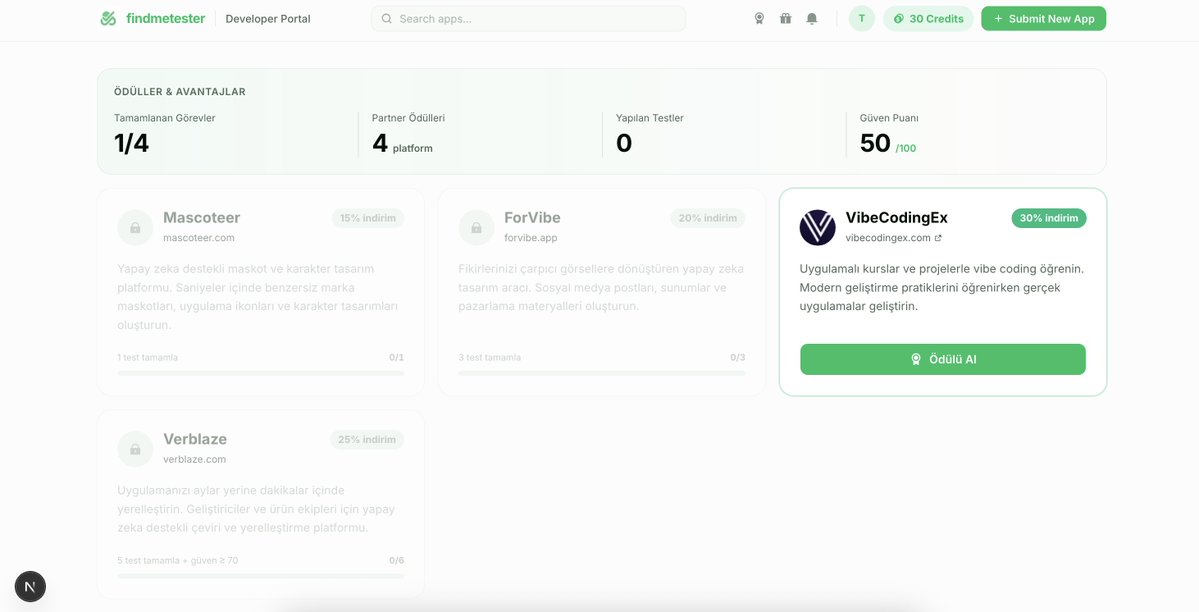The image size is (1199, 612).
Task: Click the Mascoteer progress bar
Action: tap(261, 373)
